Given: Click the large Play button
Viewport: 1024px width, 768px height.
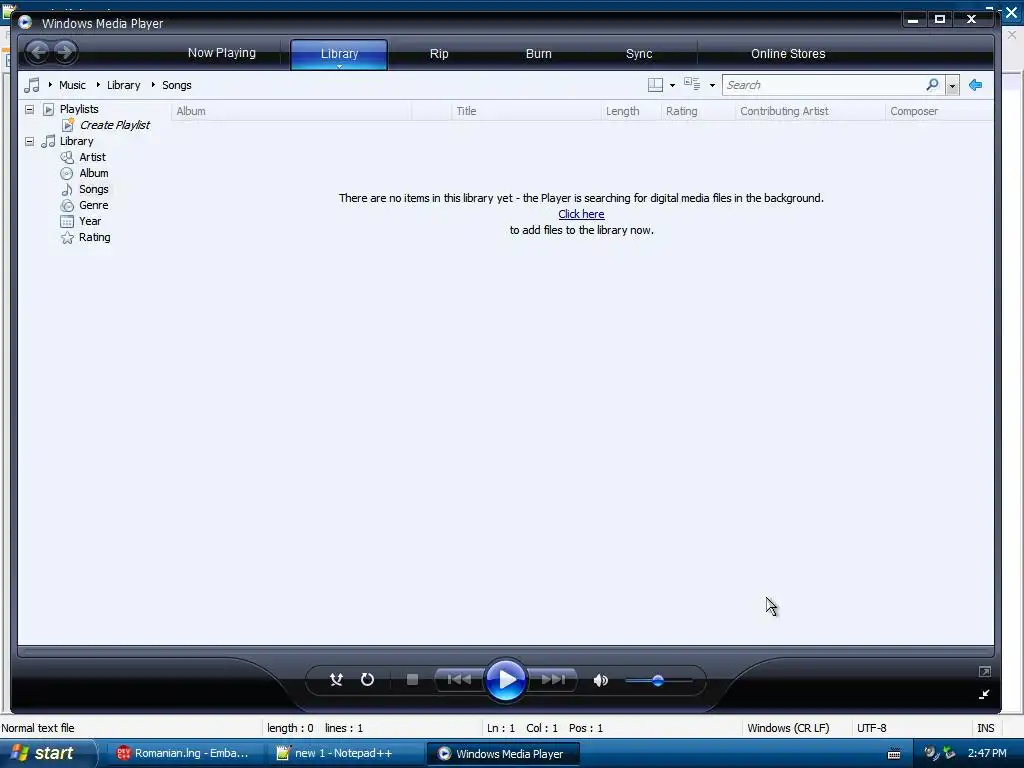Looking at the screenshot, I should (506, 680).
